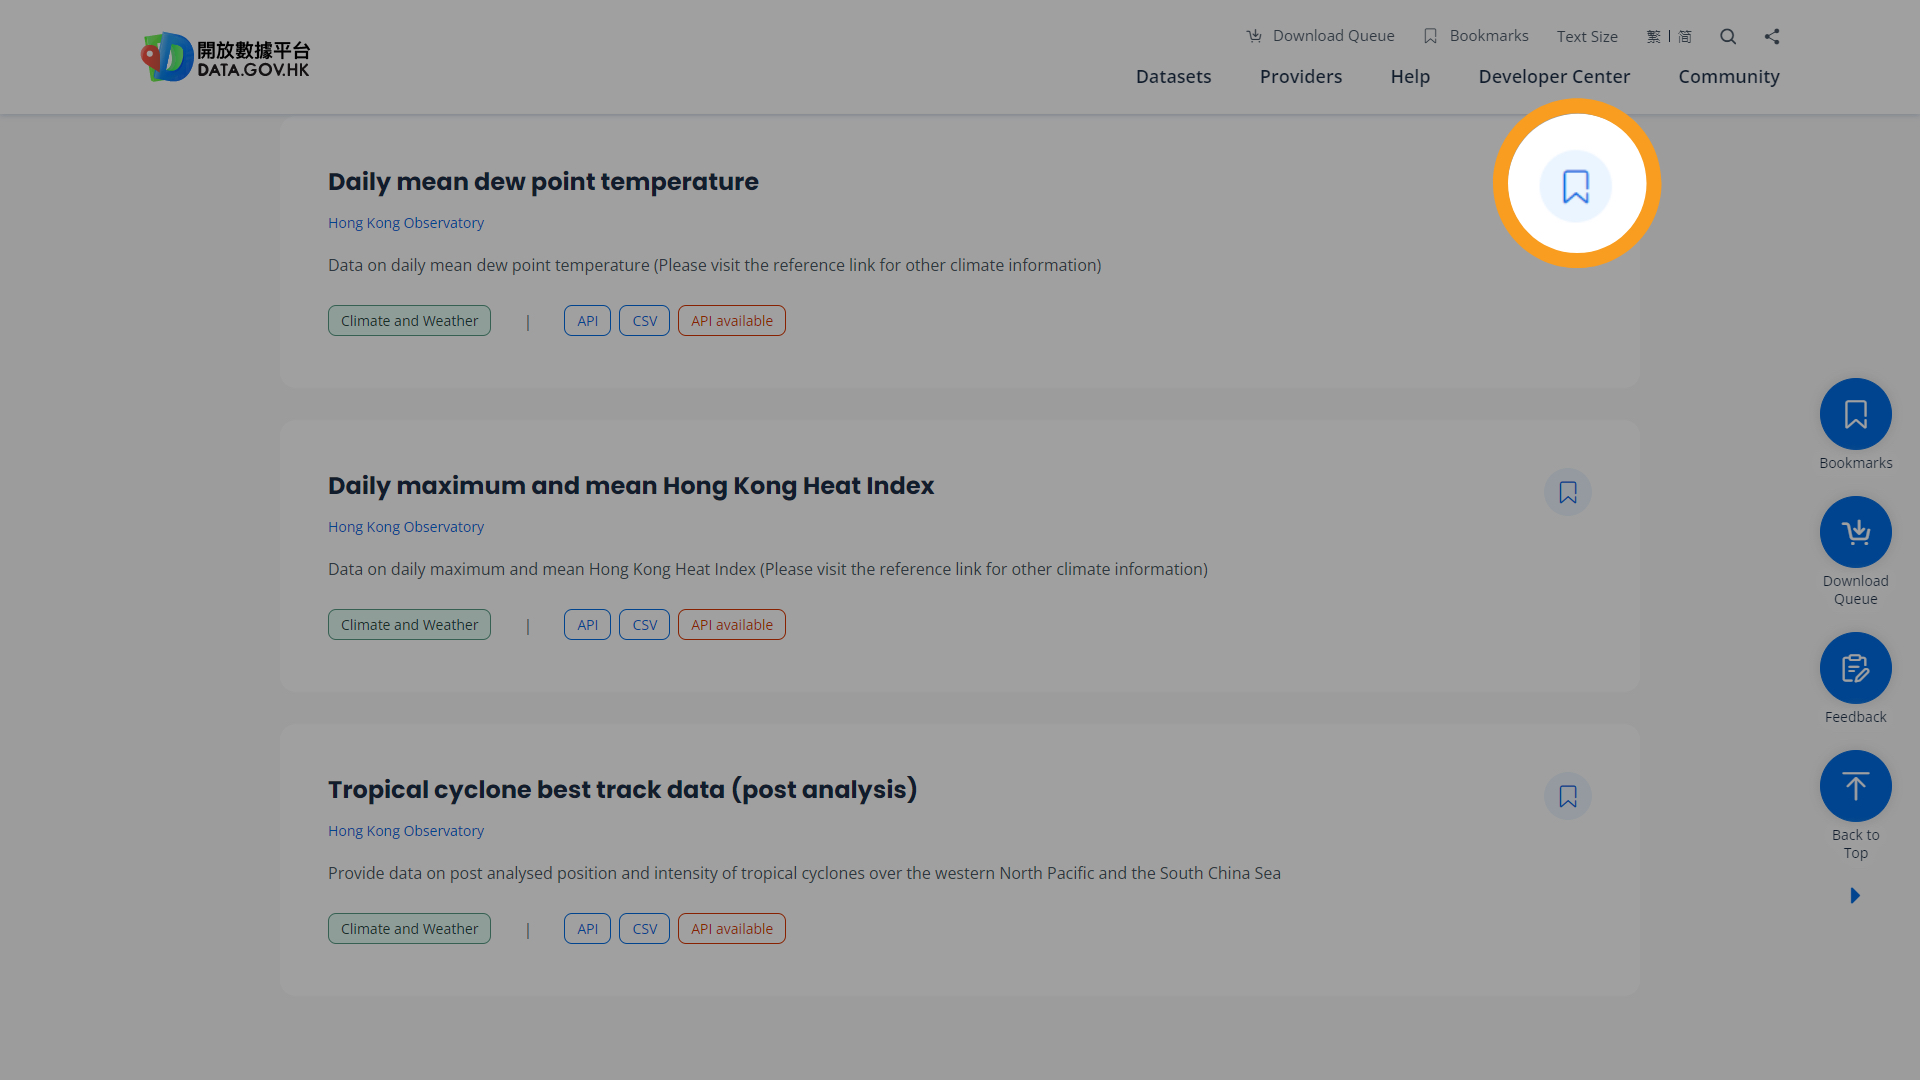The height and width of the screenshot is (1080, 1920).
Task: Switch language to Traditional Chinese (繁)
Action: 1653,36
